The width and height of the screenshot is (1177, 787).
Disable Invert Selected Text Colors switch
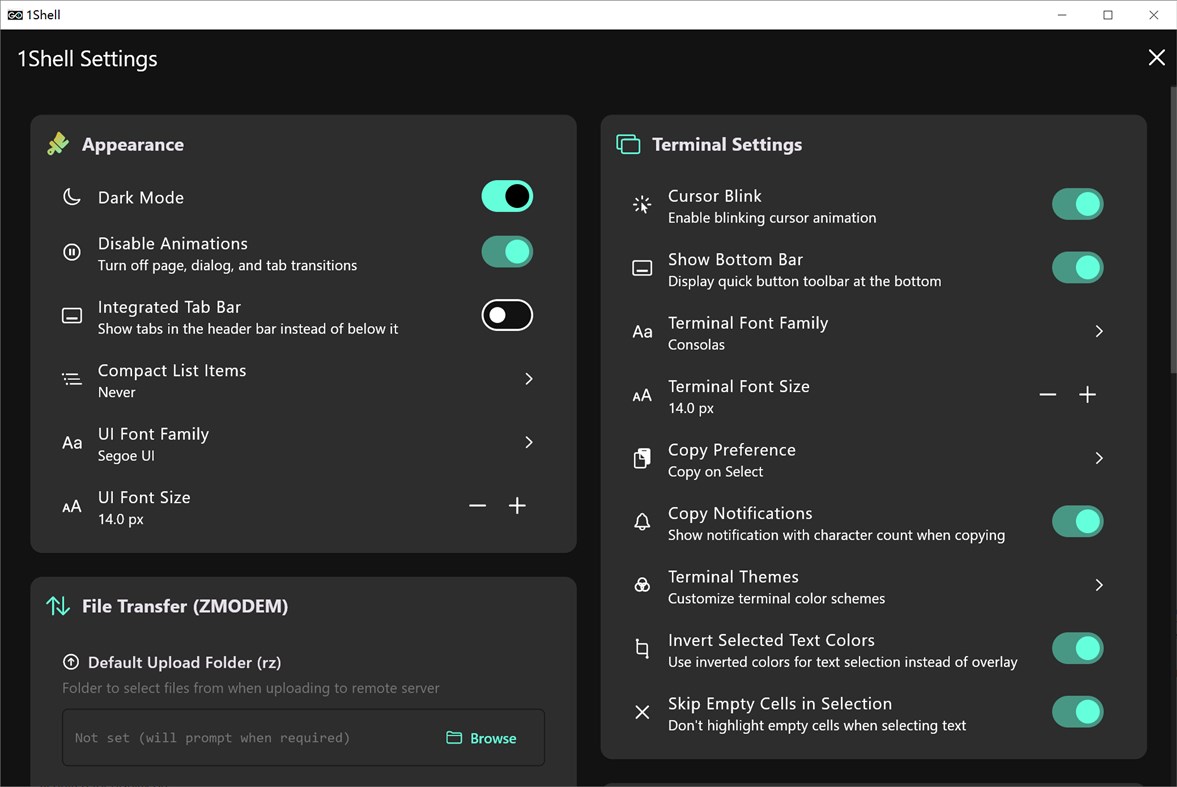coord(1077,648)
